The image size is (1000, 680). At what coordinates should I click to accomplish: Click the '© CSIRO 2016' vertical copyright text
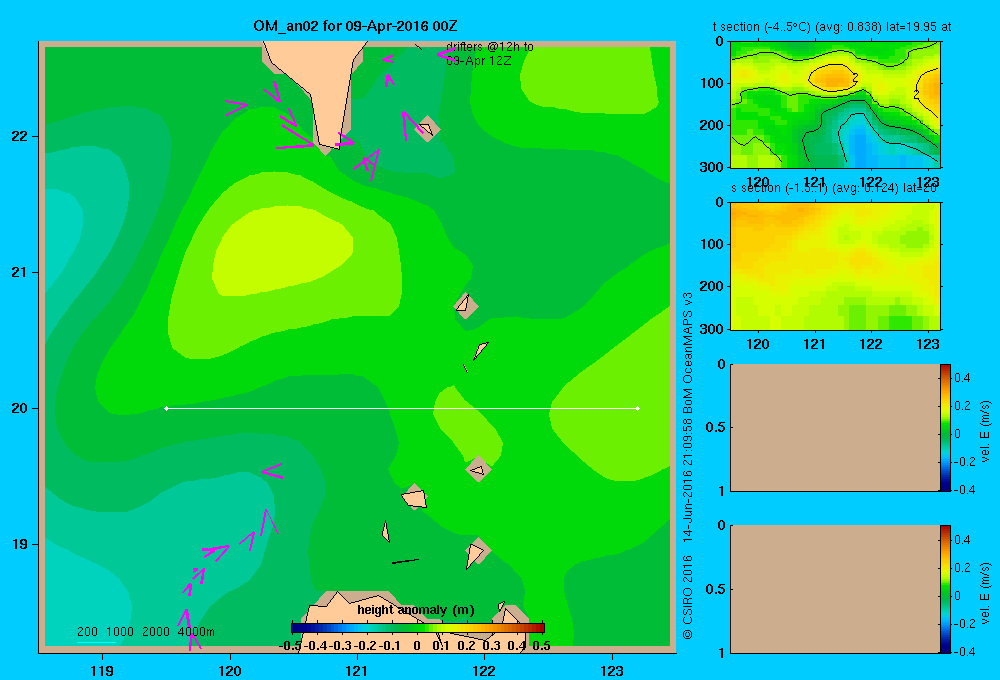688,597
